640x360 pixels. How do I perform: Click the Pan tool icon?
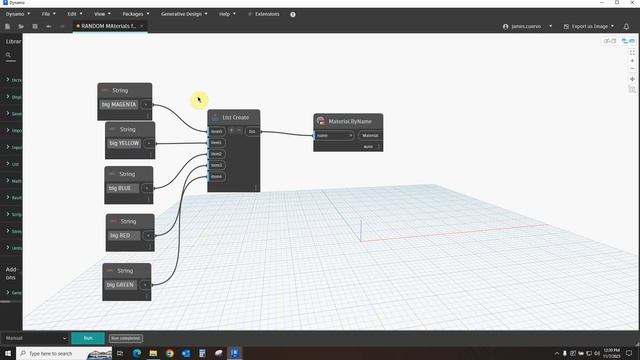point(632,79)
